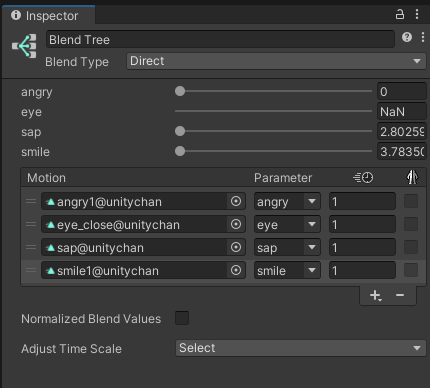Open the smile parameter dropdown

click(287, 270)
